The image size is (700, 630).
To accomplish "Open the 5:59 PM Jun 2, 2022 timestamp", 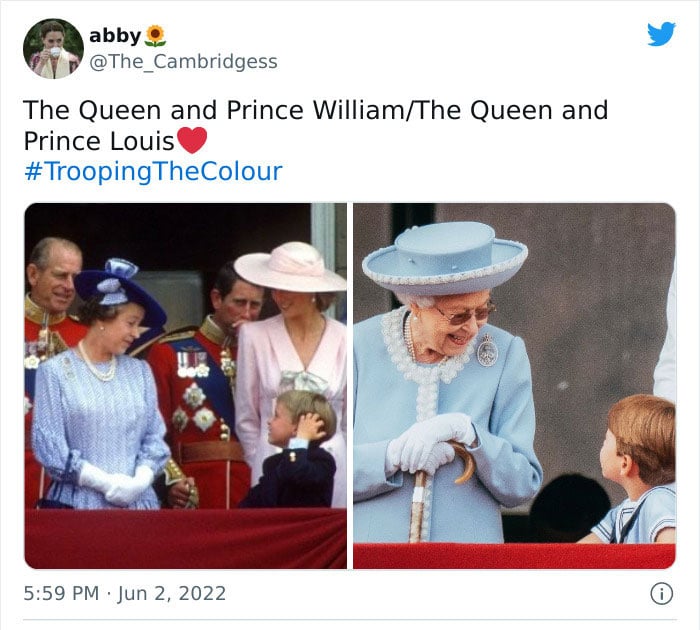I will [125, 594].
